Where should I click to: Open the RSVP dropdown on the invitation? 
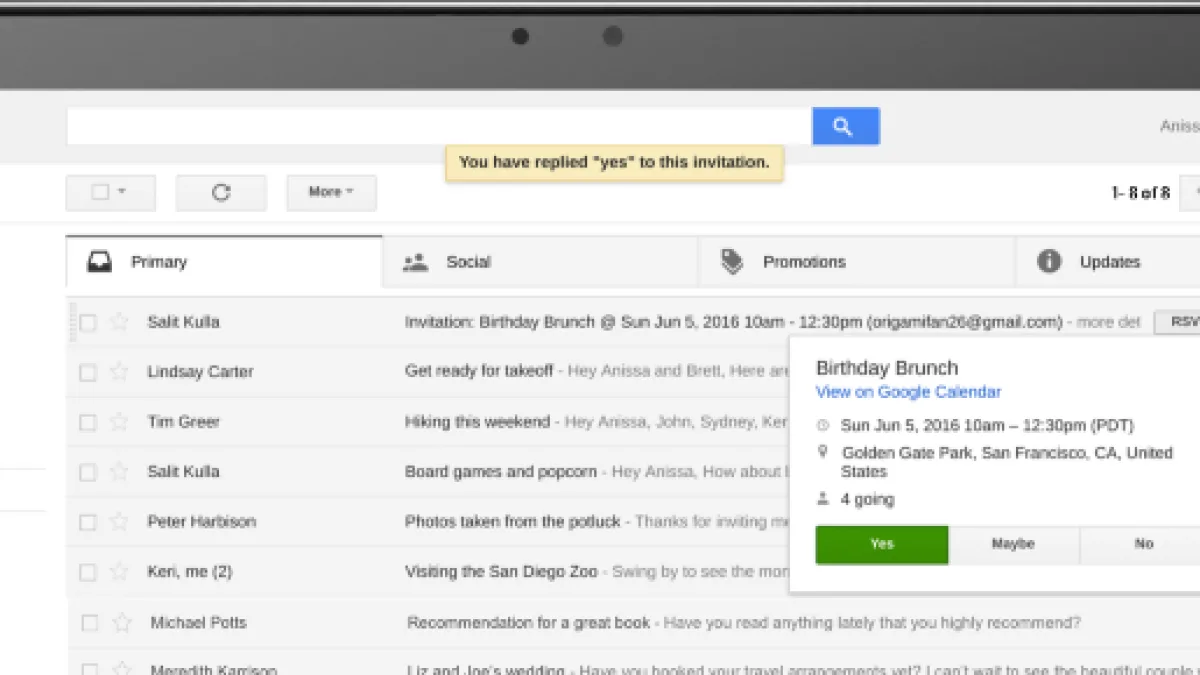1180,322
